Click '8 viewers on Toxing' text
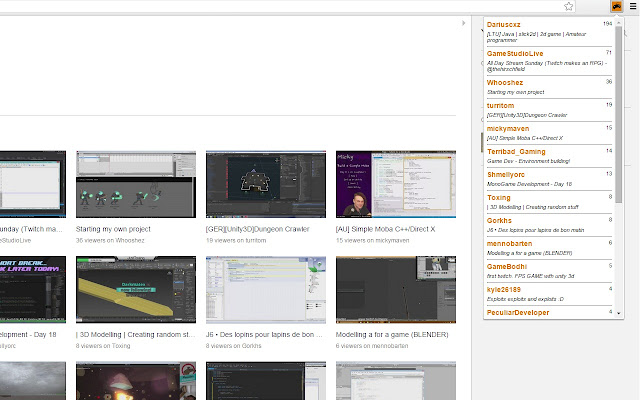 tap(103, 346)
